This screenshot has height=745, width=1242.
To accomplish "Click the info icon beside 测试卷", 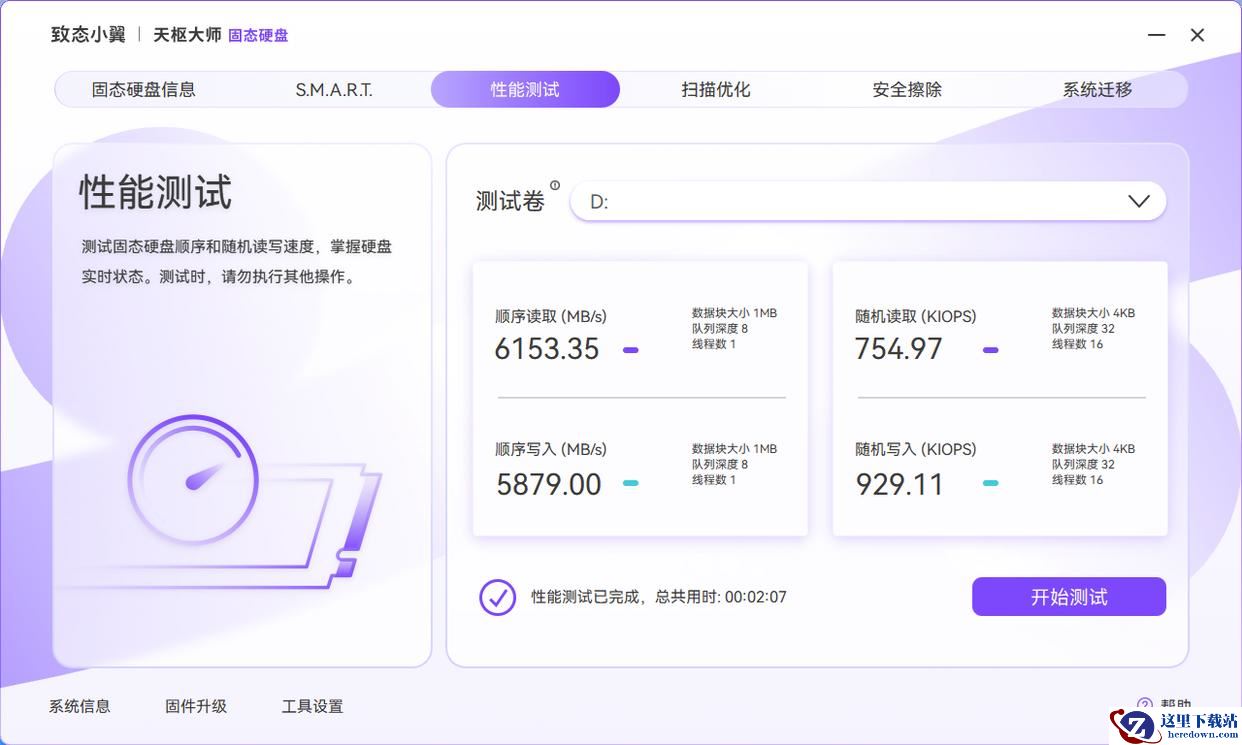I will (555, 185).
